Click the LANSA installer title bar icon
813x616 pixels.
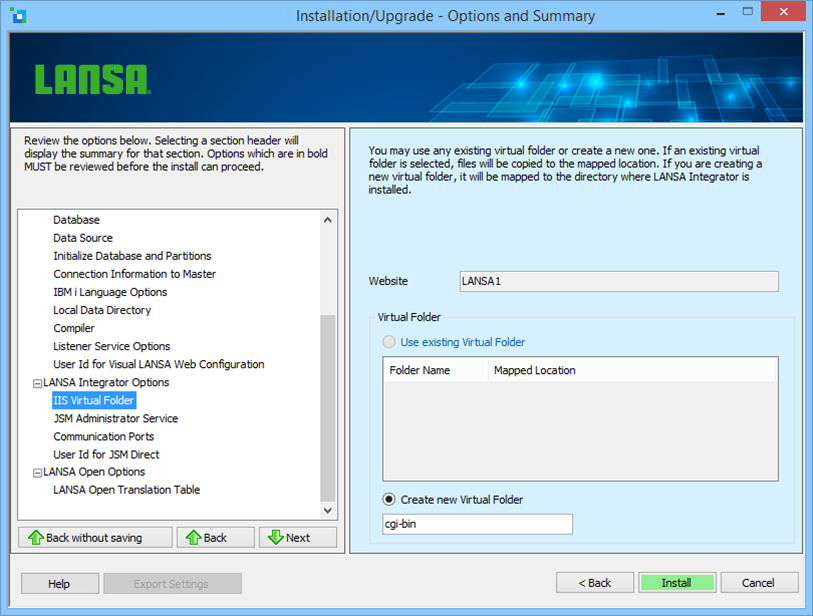tap(18, 15)
